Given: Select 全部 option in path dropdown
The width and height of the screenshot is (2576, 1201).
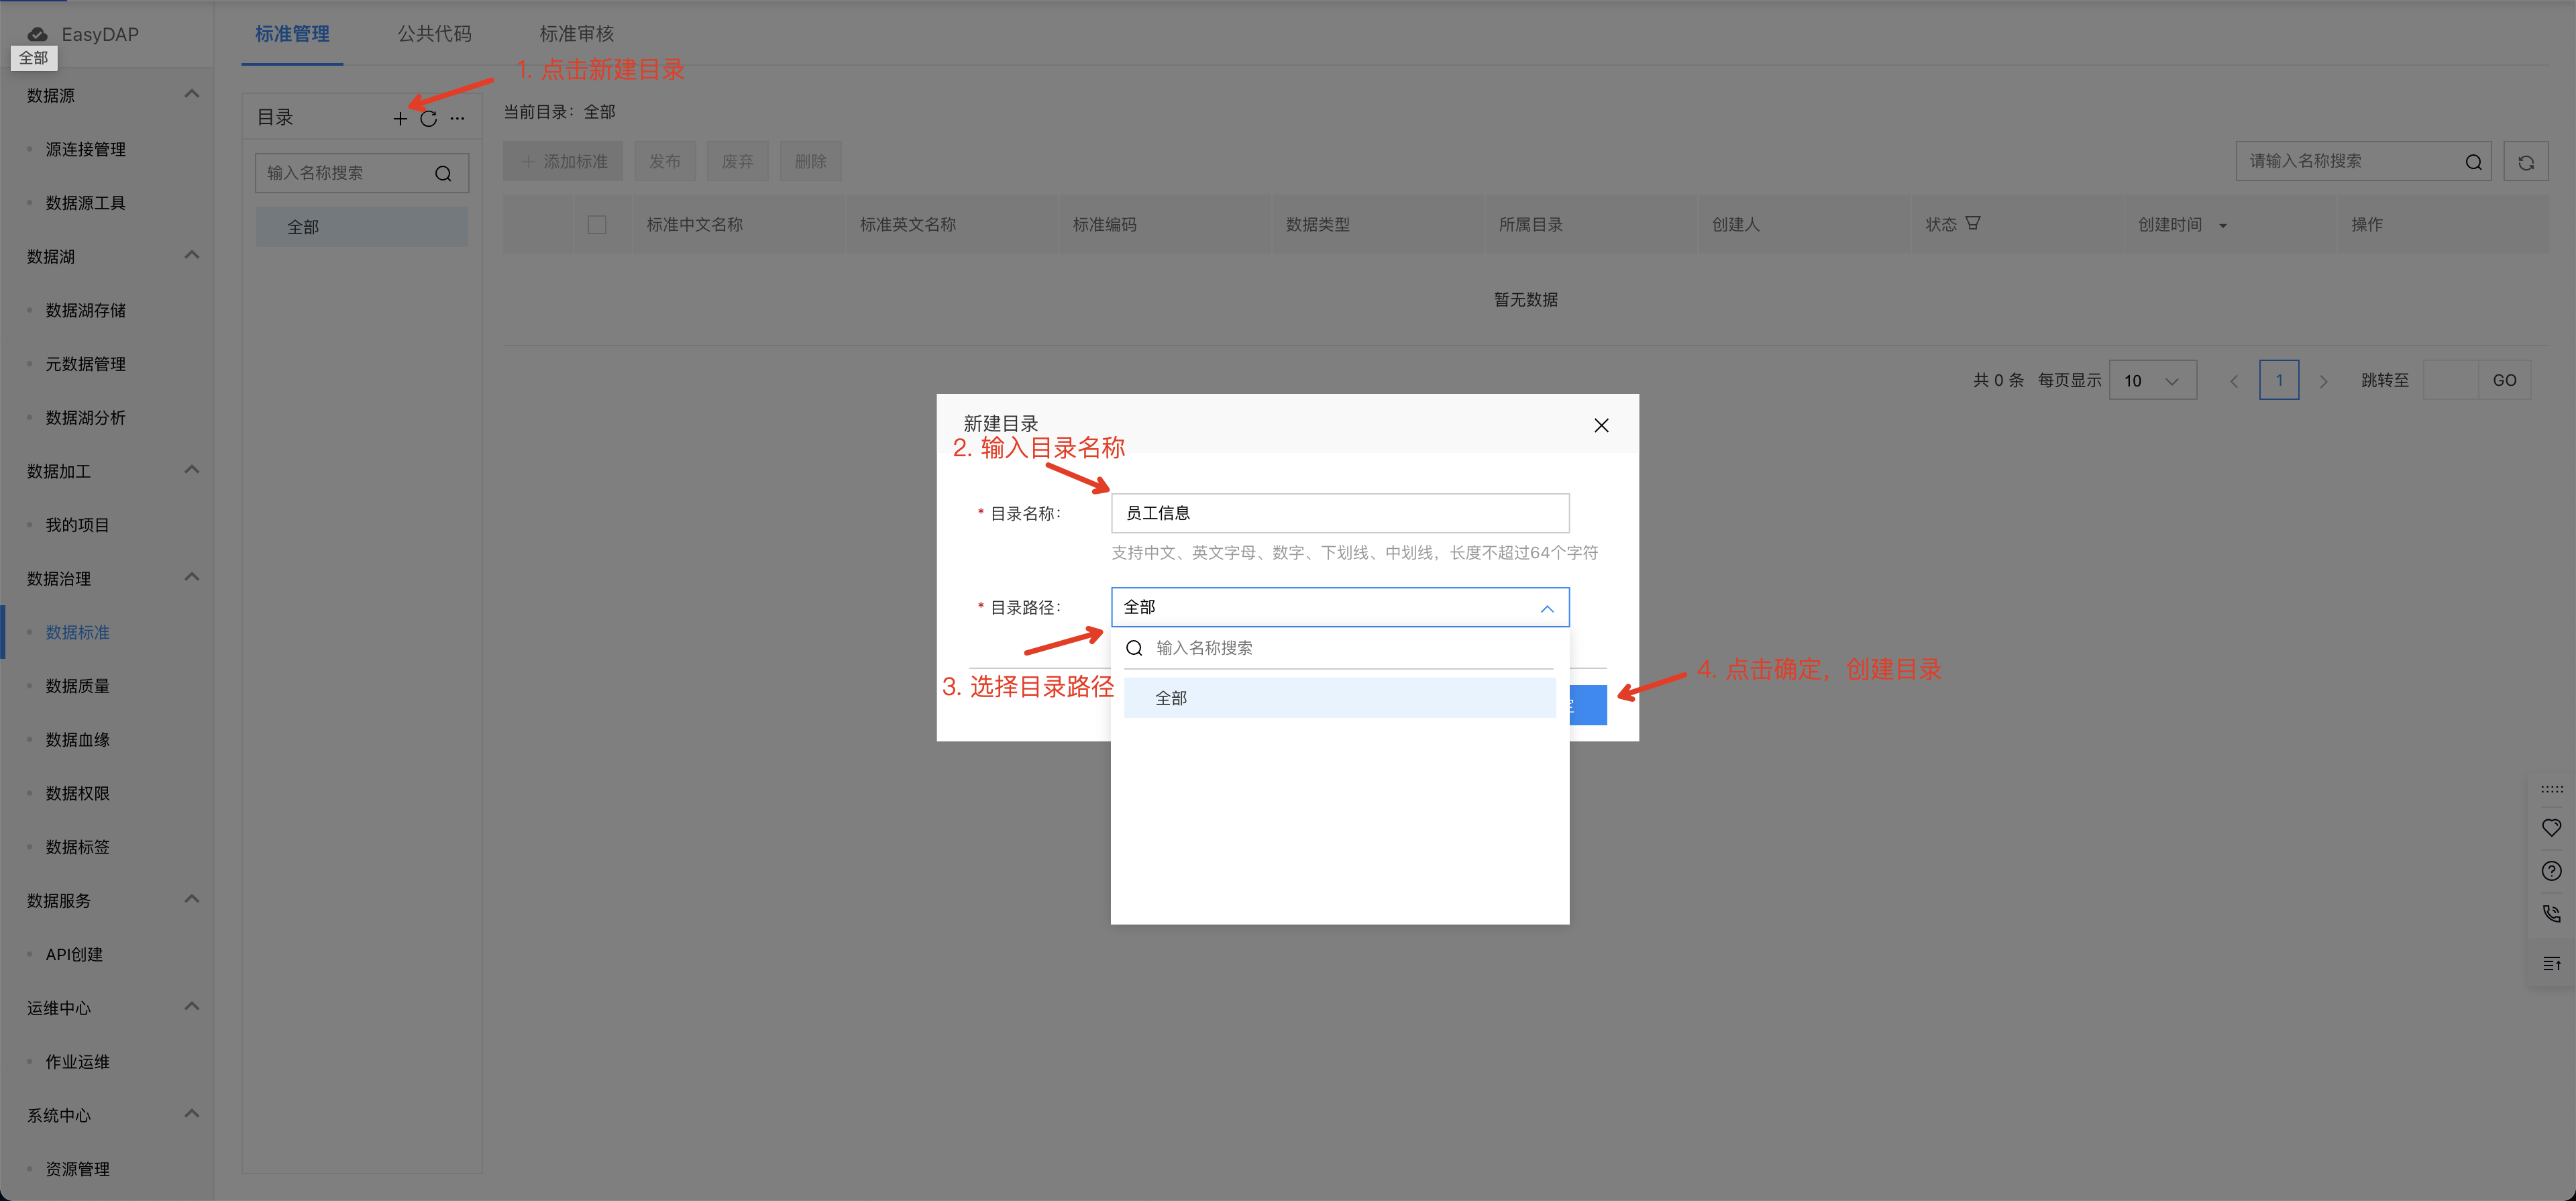Looking at the screenshot, I should point(1339,698).
